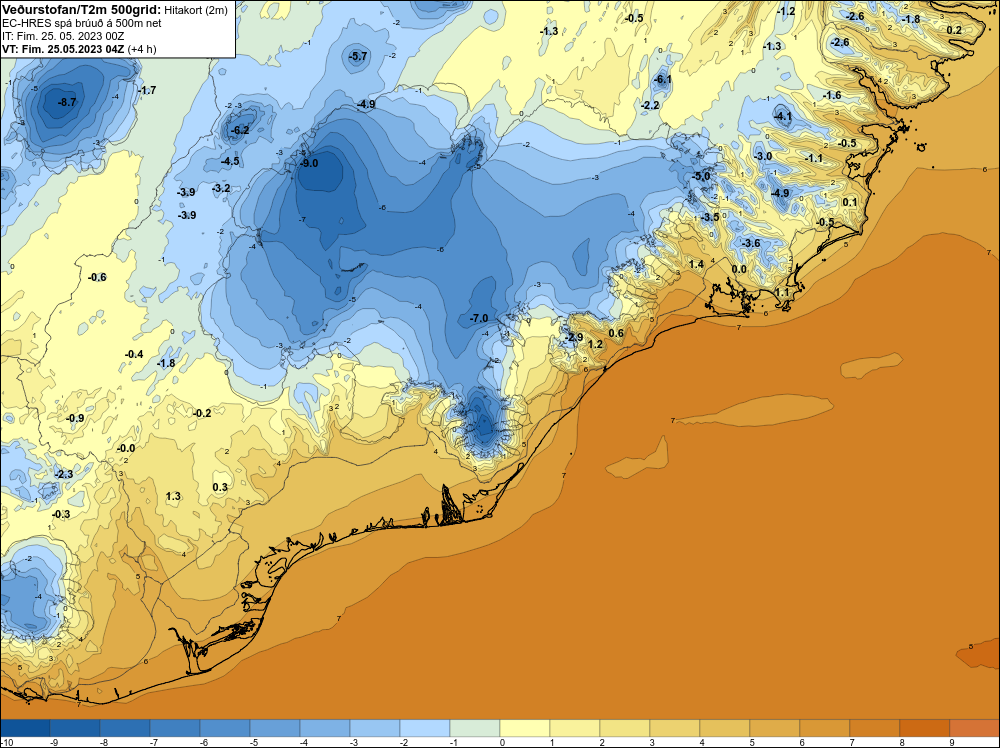
Task: Click the -2.3 temperature label
Action: (64, 474)
